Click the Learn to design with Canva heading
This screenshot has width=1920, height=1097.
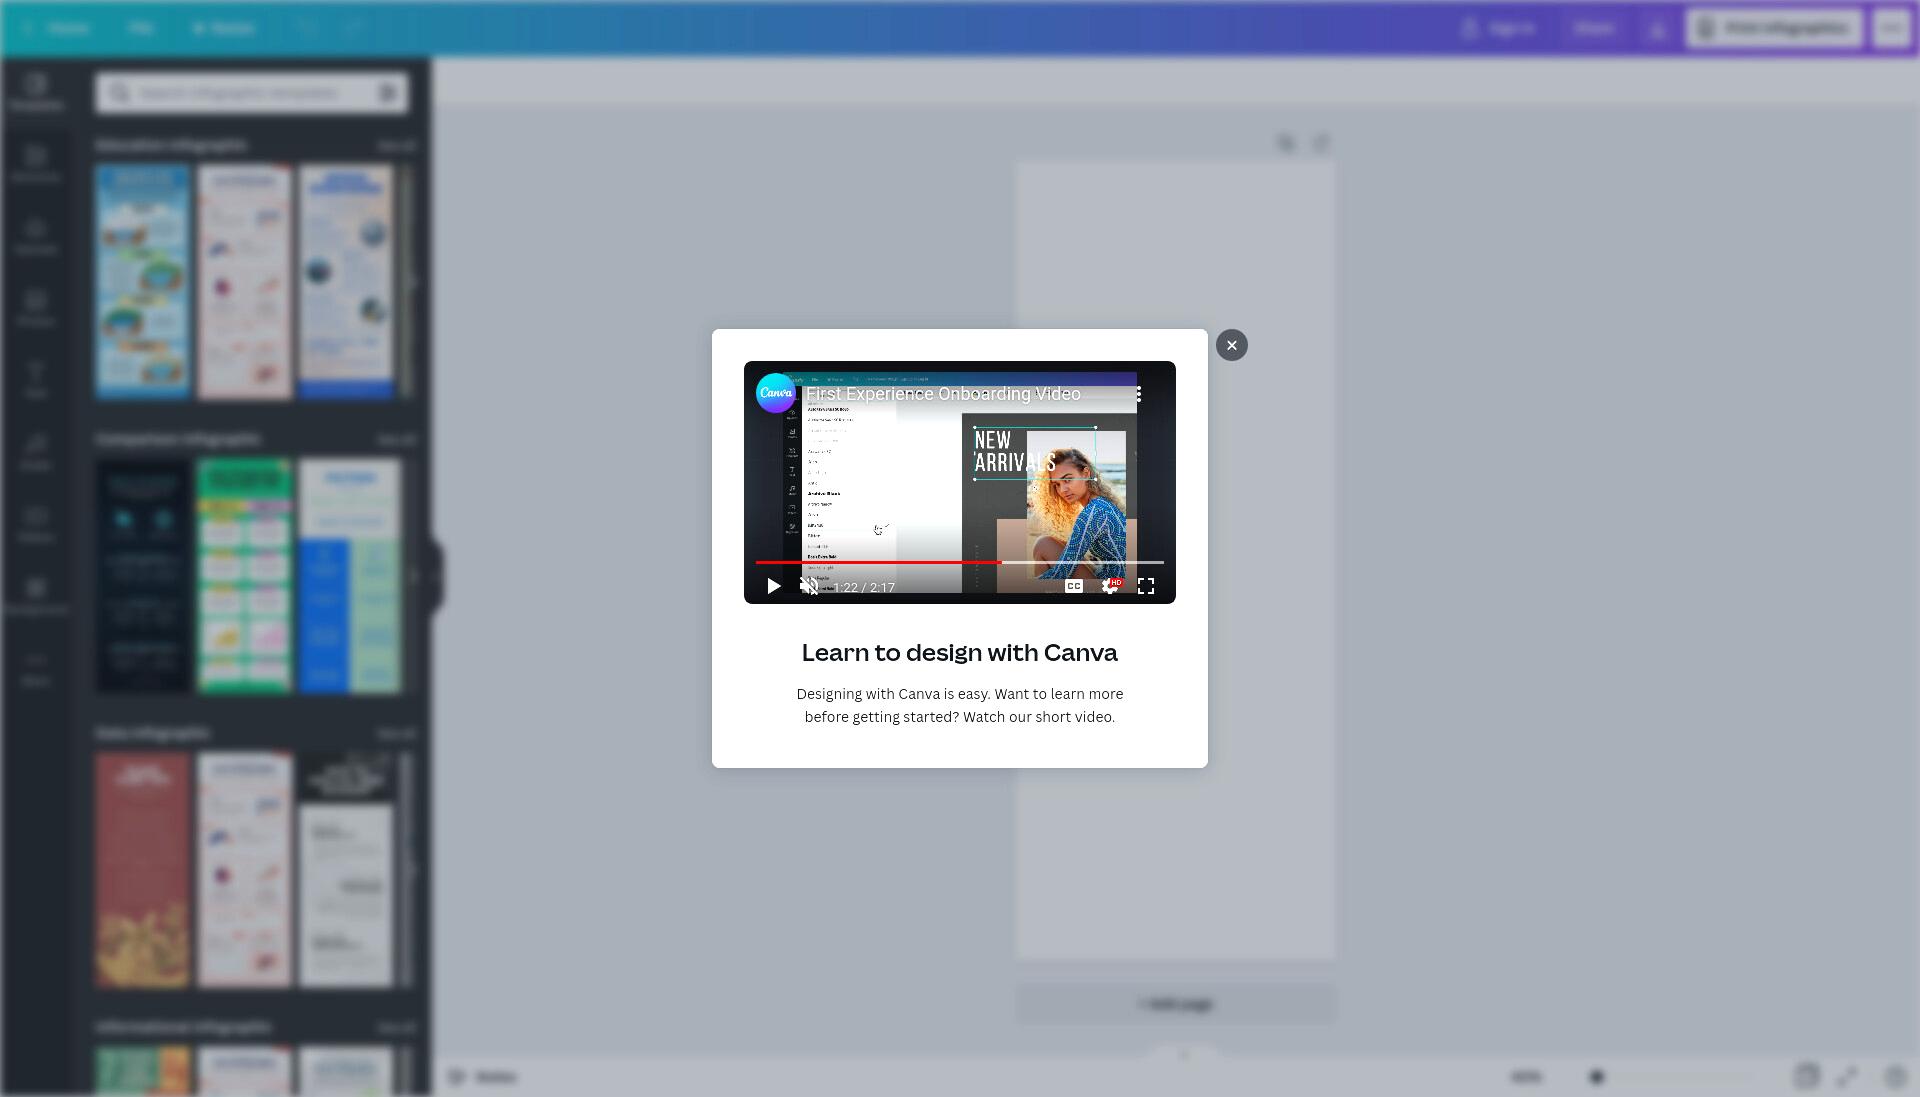click(959, 652)
